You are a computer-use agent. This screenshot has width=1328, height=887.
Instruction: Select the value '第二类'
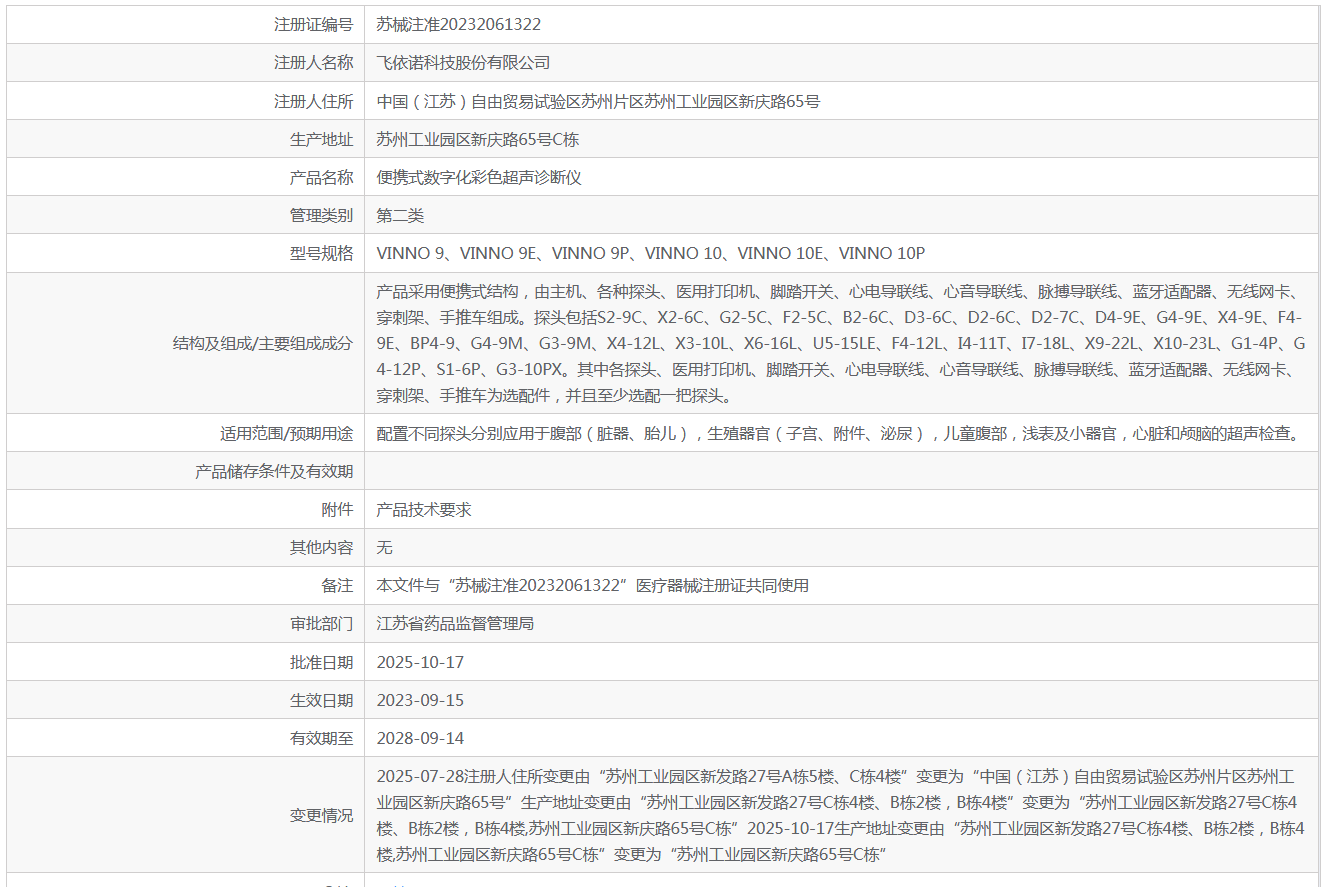400,216
